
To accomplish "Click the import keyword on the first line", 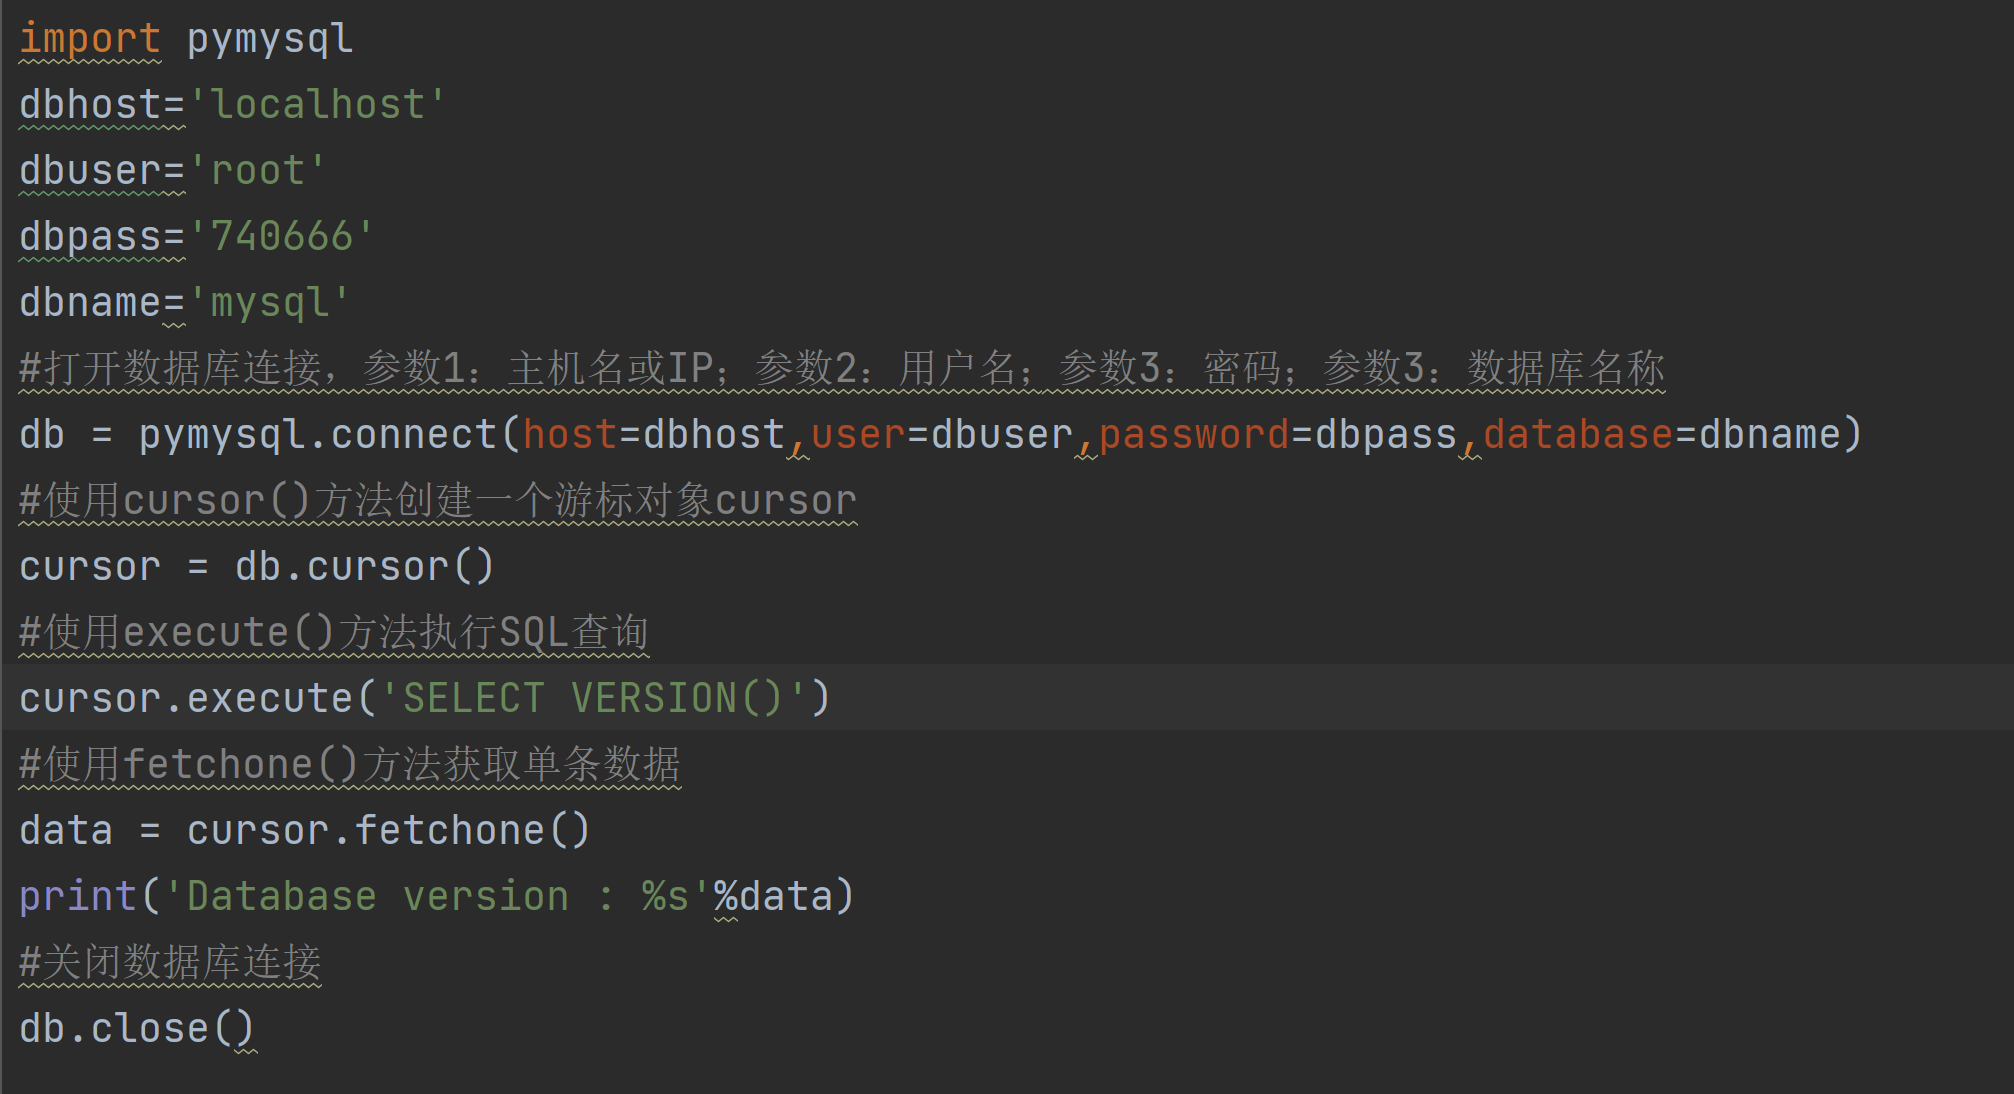I will (89, 39).
